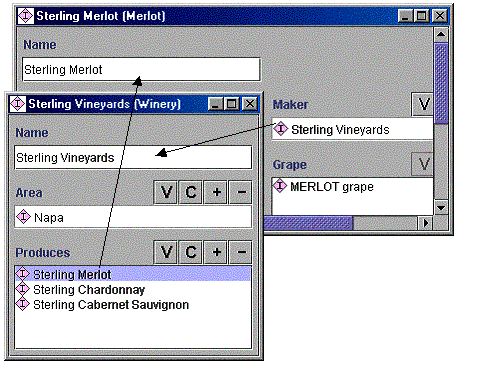Click the scroll up arrow in the Merlot window

441,34
